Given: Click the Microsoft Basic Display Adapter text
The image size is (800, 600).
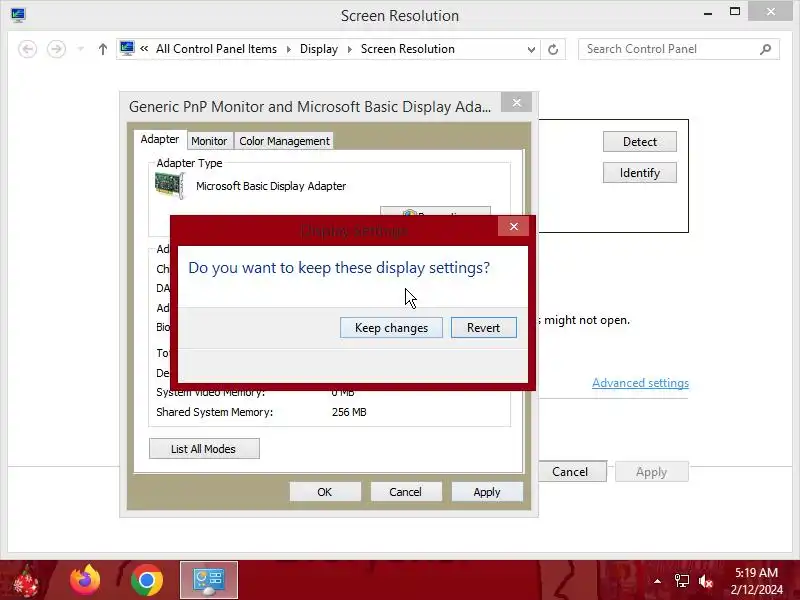Looking at the screenshot, I should (271, 186).
